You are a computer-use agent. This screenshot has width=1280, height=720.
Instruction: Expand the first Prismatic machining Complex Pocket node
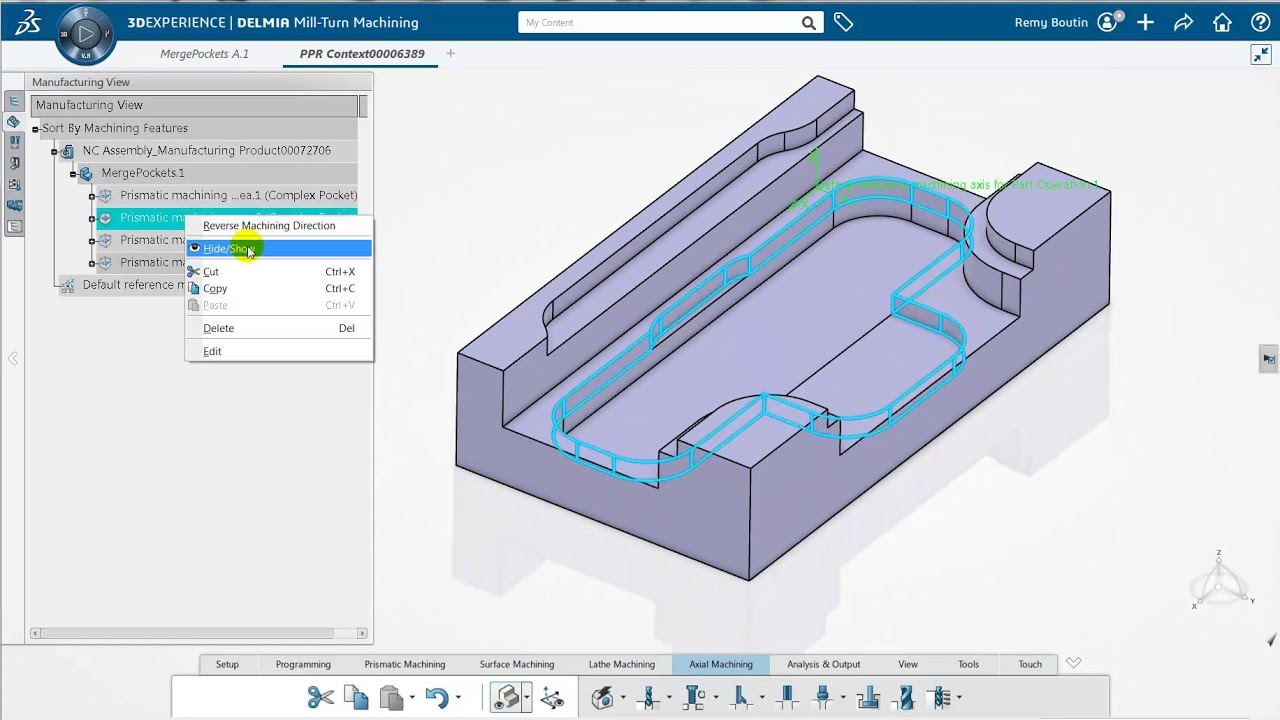click(x=92, y=196)
